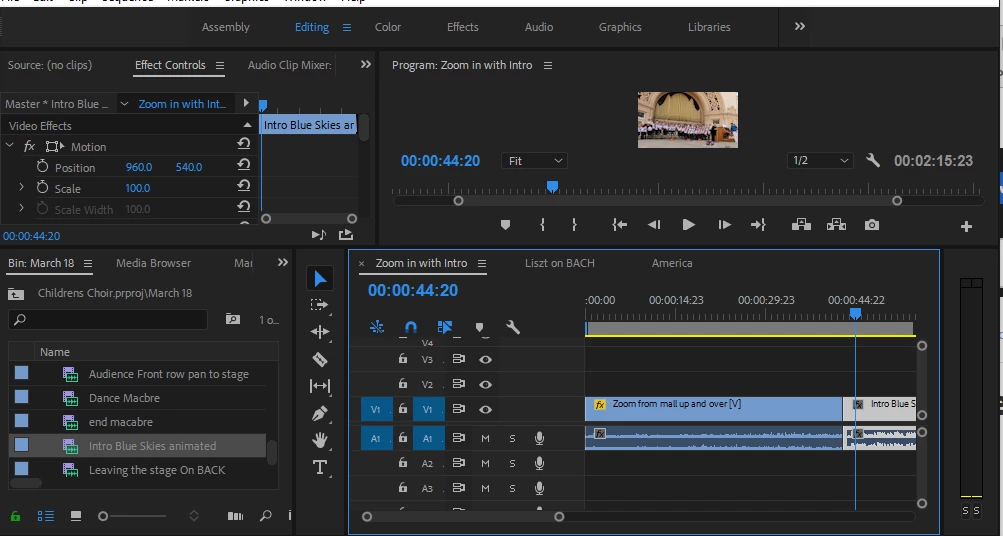The height and width of the screenshot is (536, 1003).
Task: Play the program sequence
Action: tap(688, 225)
